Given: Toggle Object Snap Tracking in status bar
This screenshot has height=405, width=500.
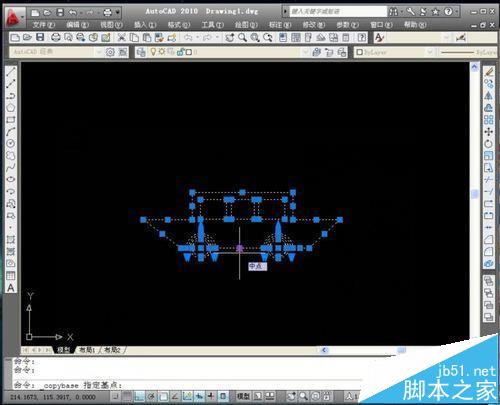Looking at the screenshot, I should coord(175,396).
